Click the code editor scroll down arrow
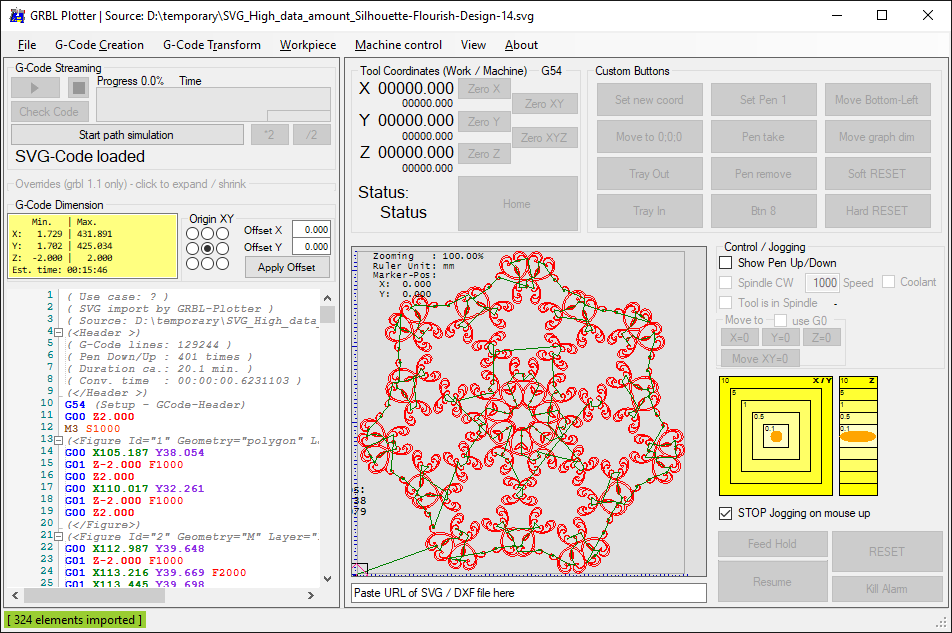This screenshot has height=633, width=952. [x=327, y=578]
